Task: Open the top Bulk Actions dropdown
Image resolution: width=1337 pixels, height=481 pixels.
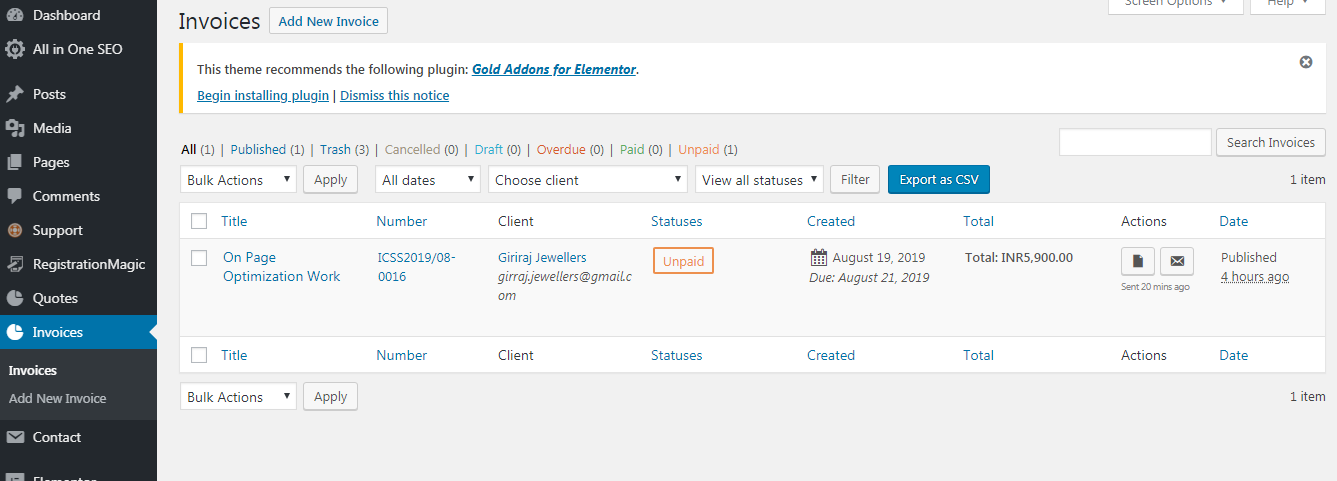Action: 239,180
